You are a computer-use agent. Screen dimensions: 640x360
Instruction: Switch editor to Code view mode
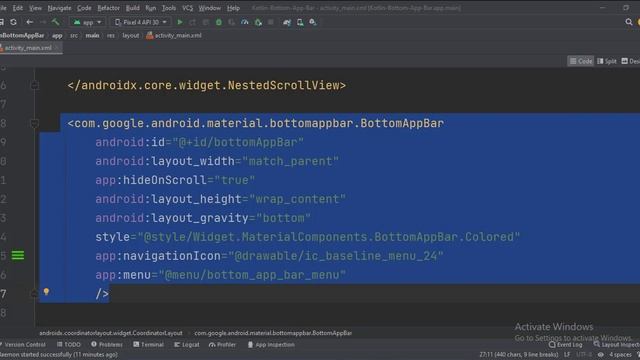click(581, 61)
